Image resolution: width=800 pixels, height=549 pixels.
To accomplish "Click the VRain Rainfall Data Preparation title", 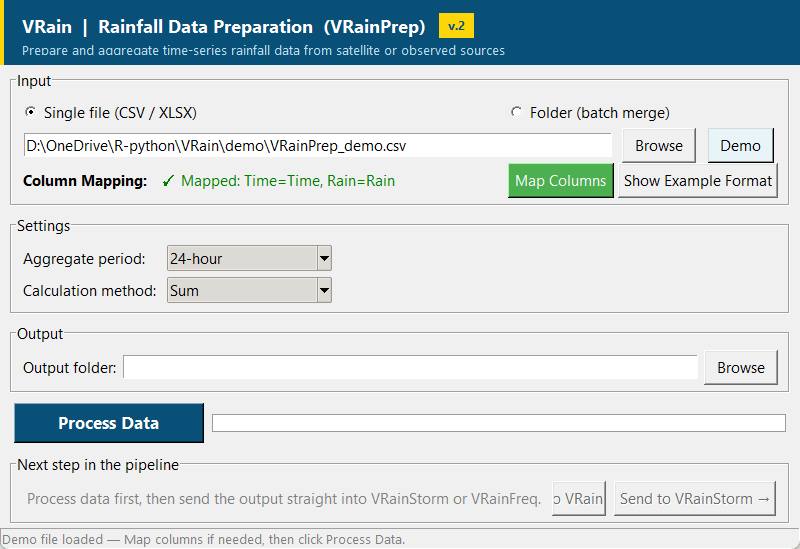I will [x=223, y=27].
